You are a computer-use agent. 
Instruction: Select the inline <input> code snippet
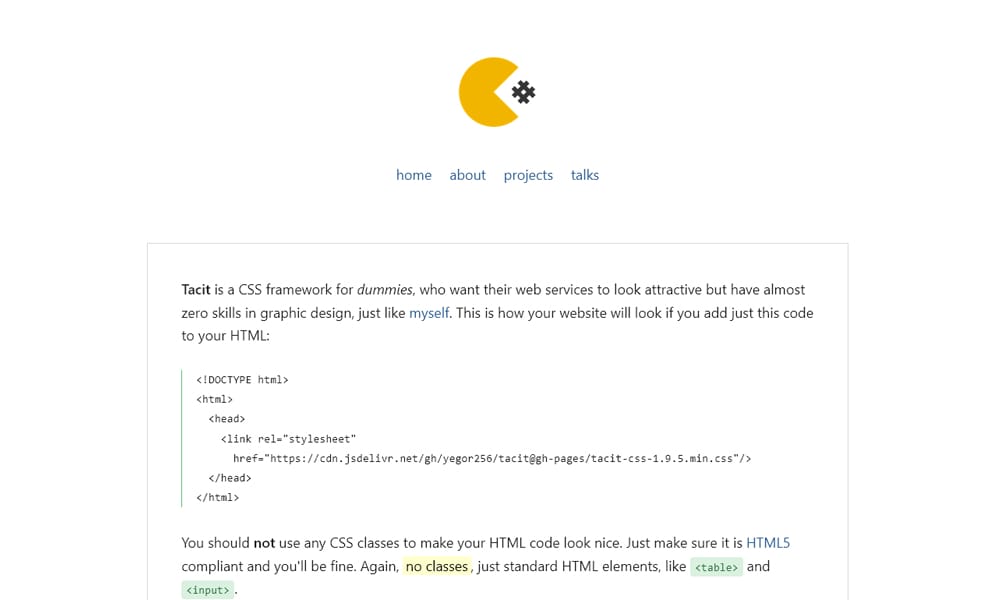(208, 589)
